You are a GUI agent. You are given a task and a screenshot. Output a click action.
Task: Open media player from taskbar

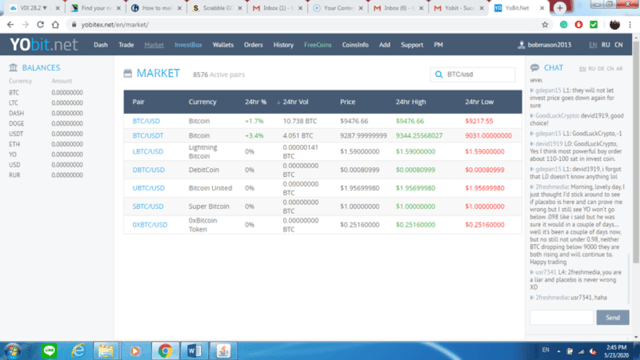click(x=135, y=351)
